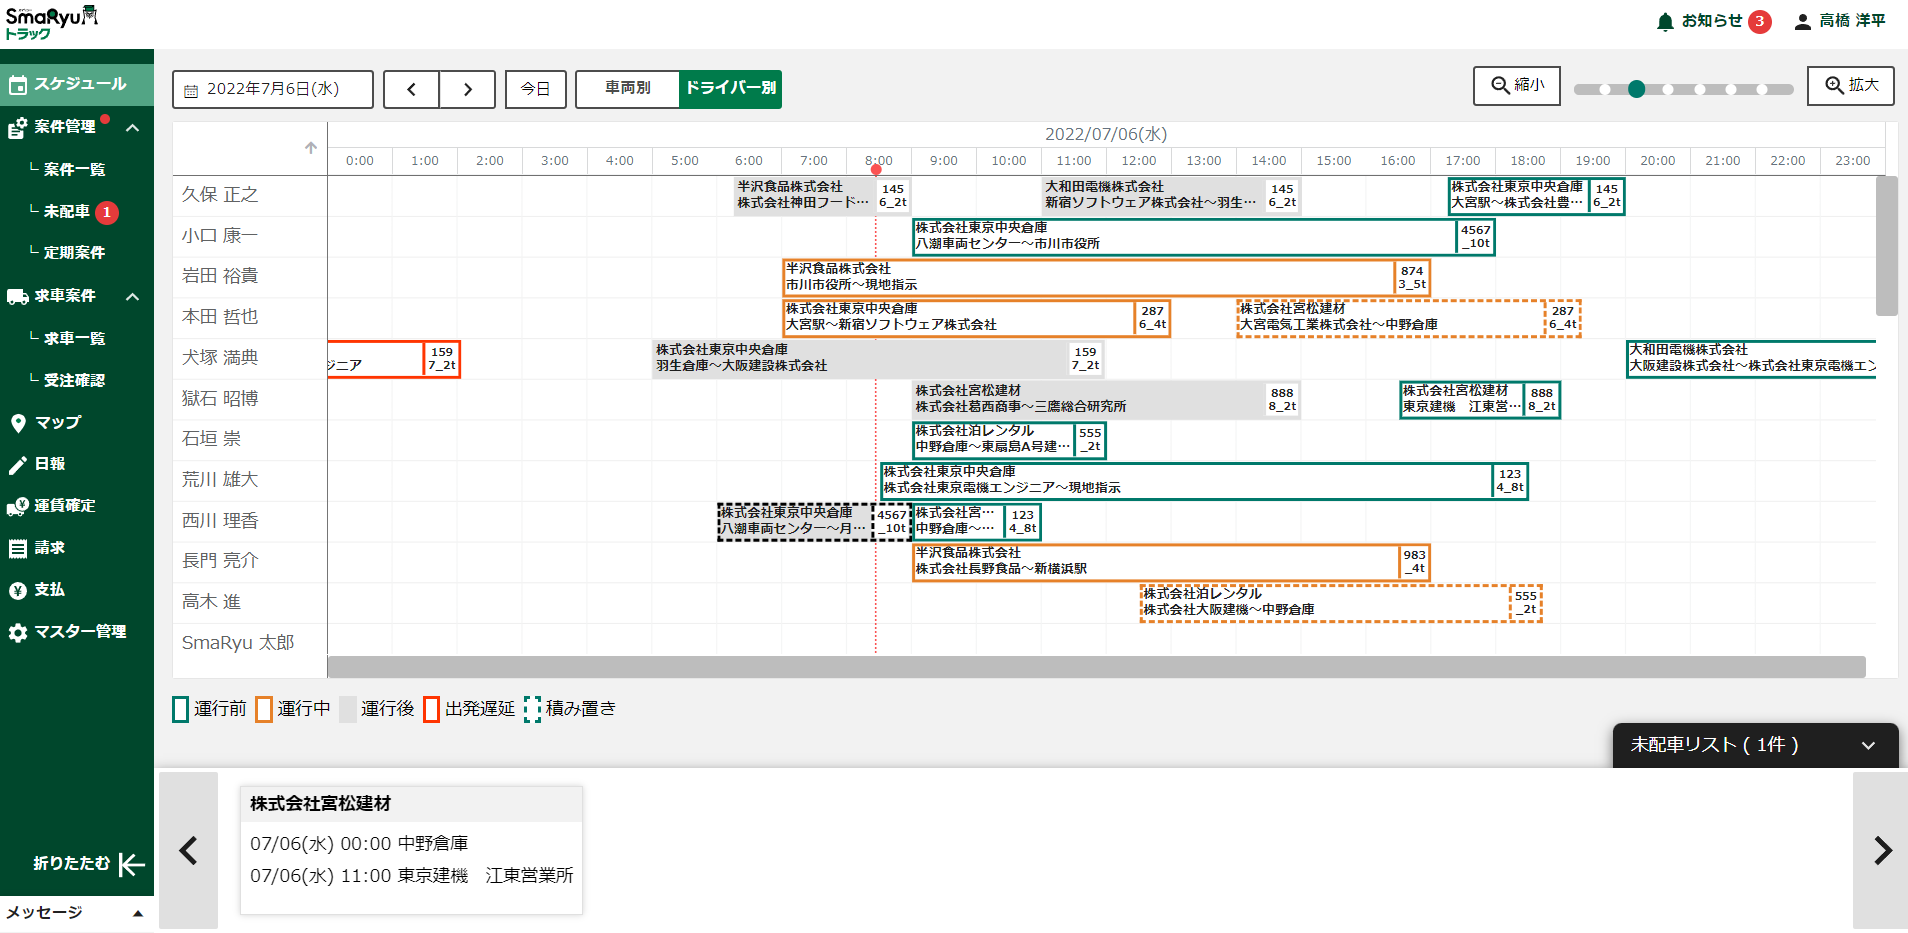Collapse the 求車案件 section chevron
Image resolution: width=1908 pixels, height=933 pixels.
[x=132, y=296]
